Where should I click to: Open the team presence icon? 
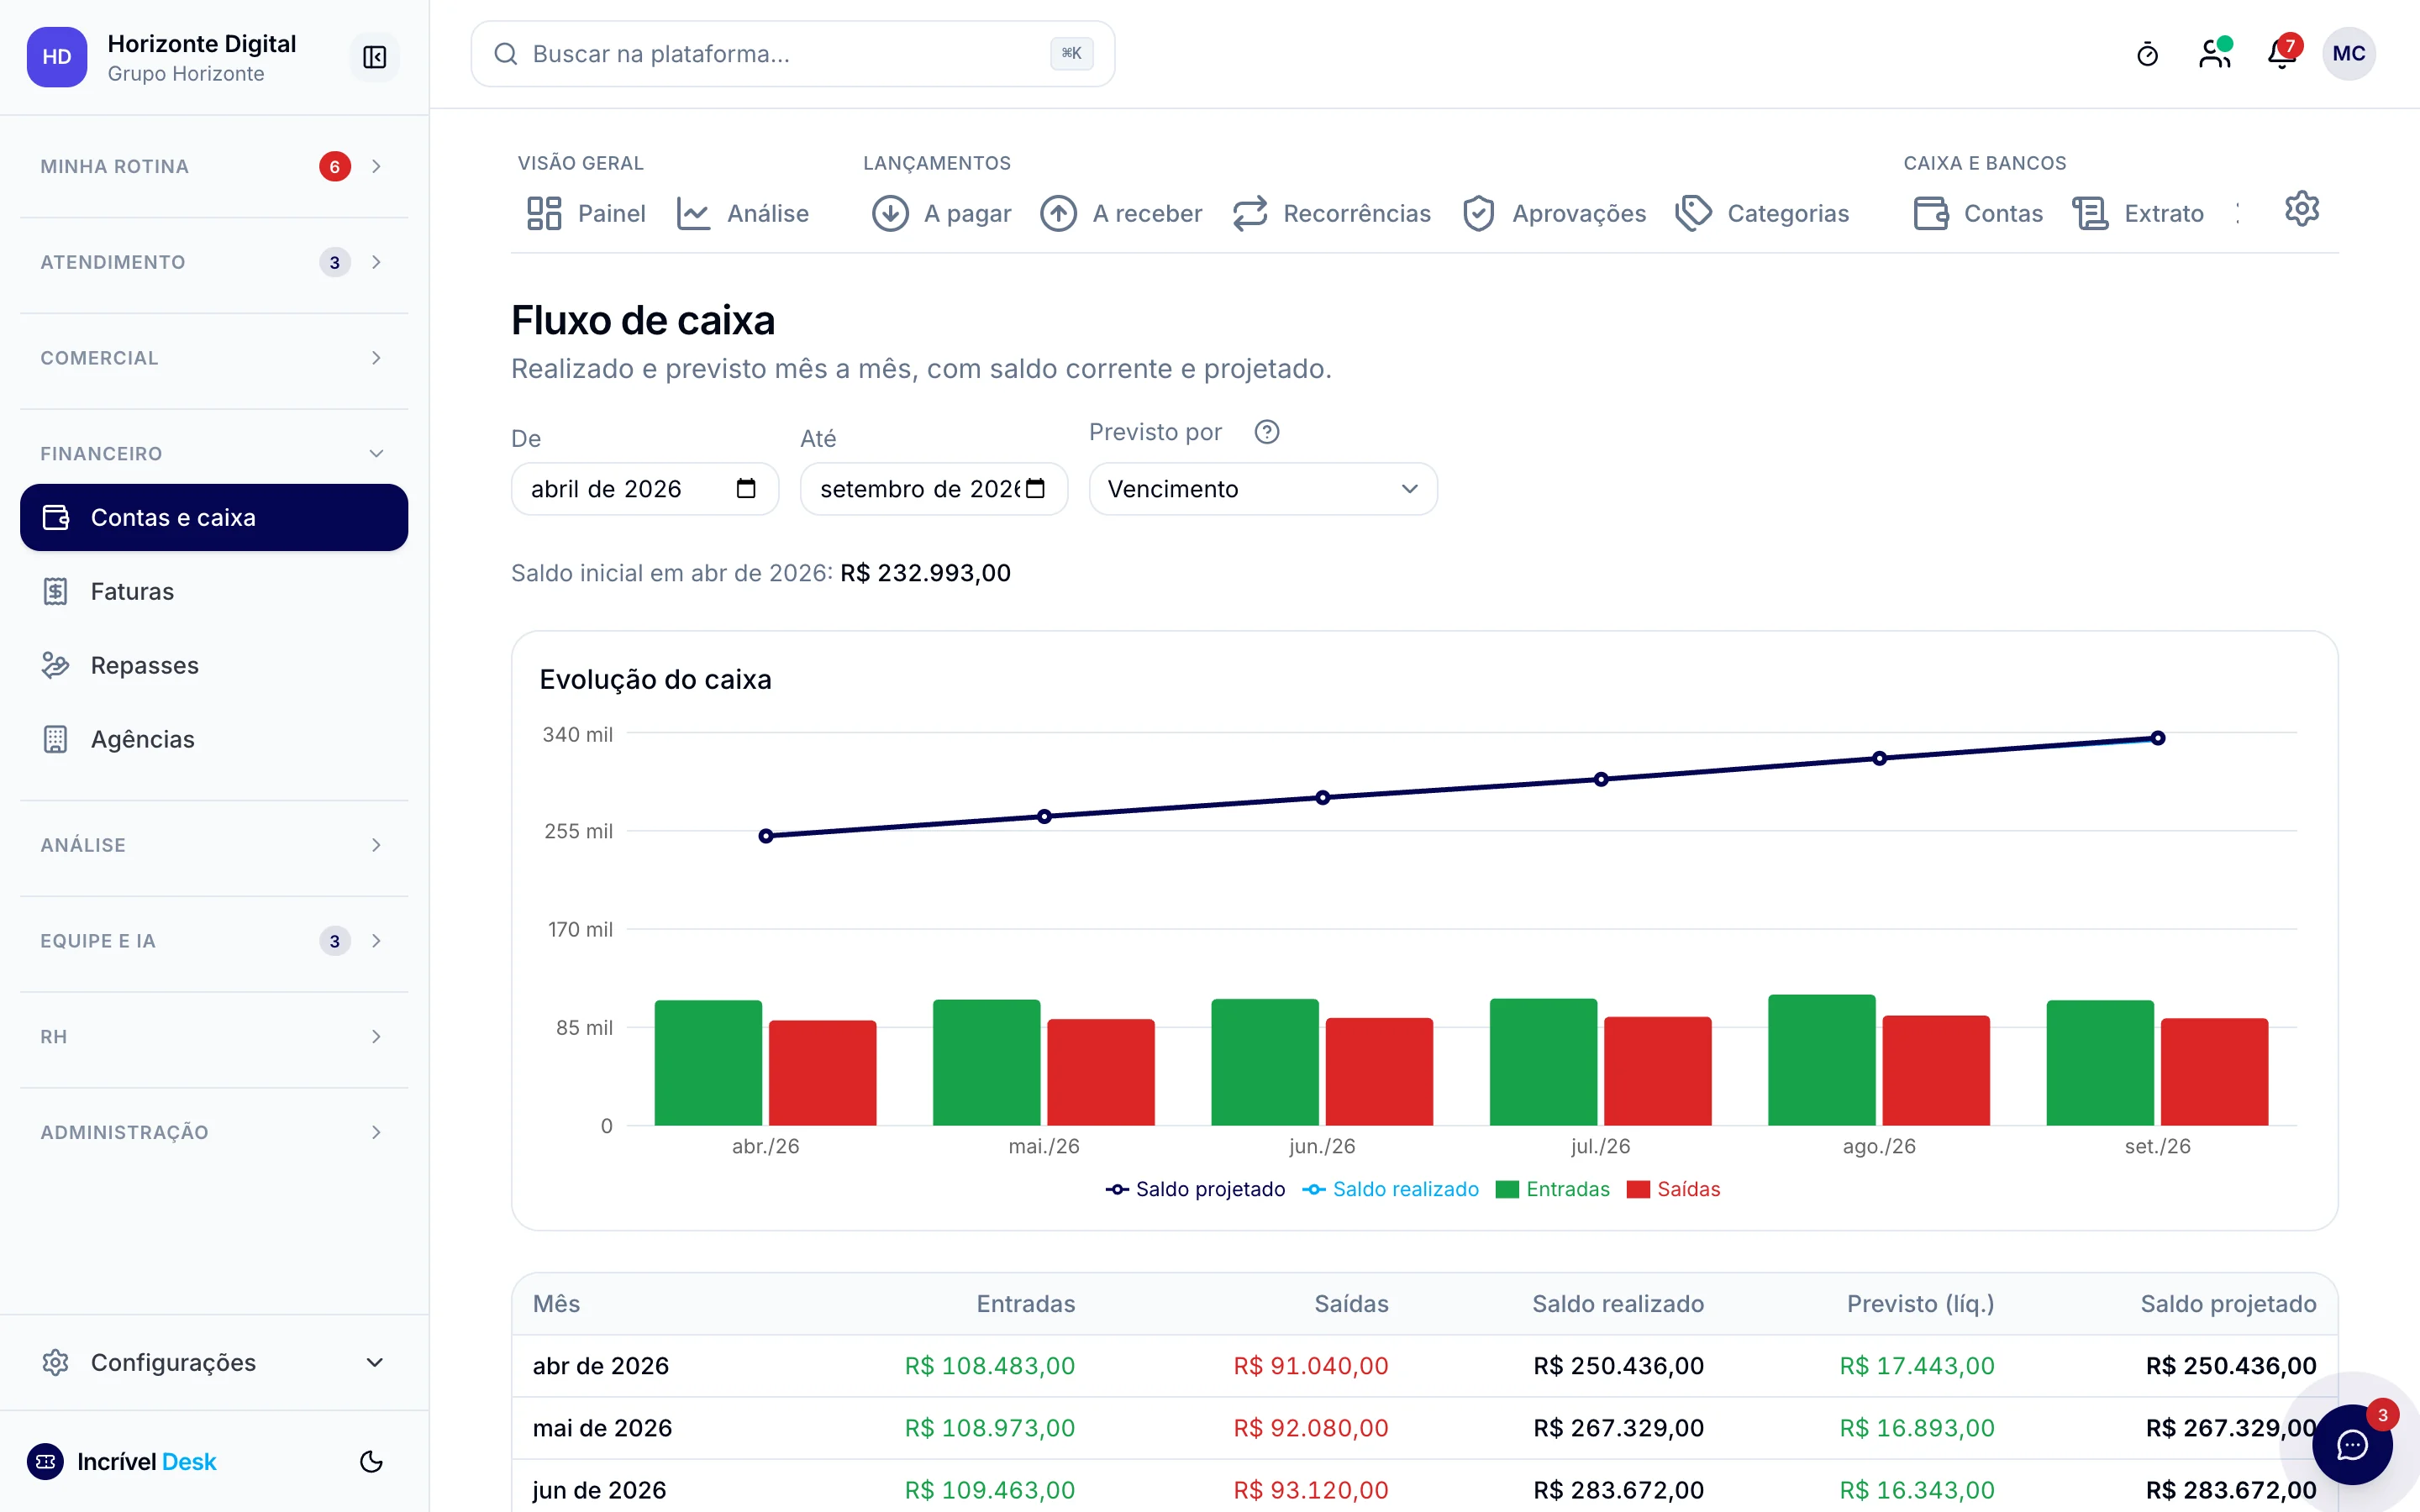coord(2215,54)
